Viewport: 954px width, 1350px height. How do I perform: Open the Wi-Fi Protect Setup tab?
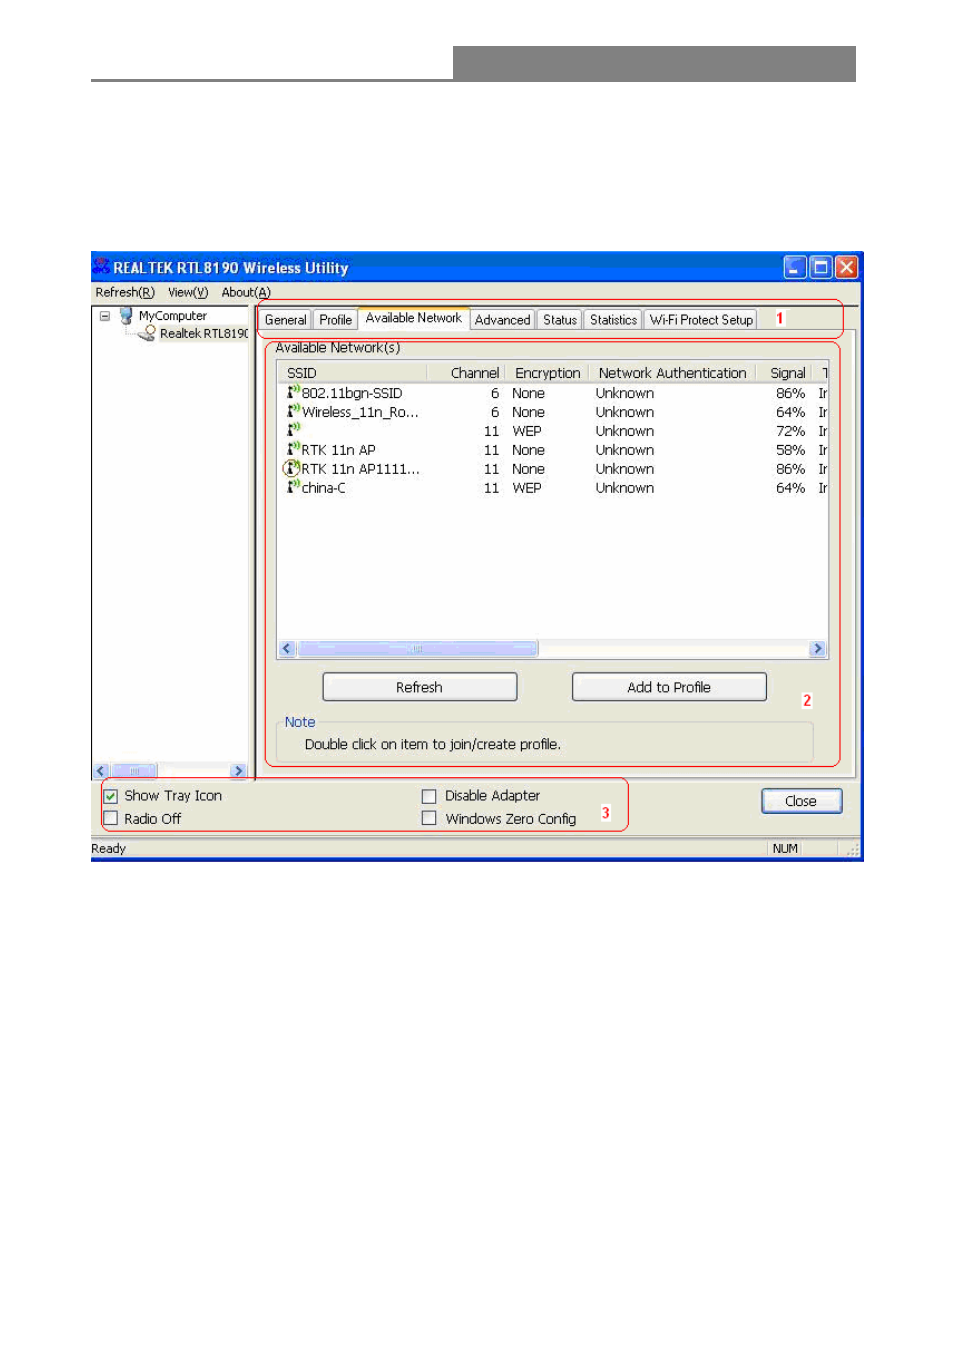(x=701, y=320)
